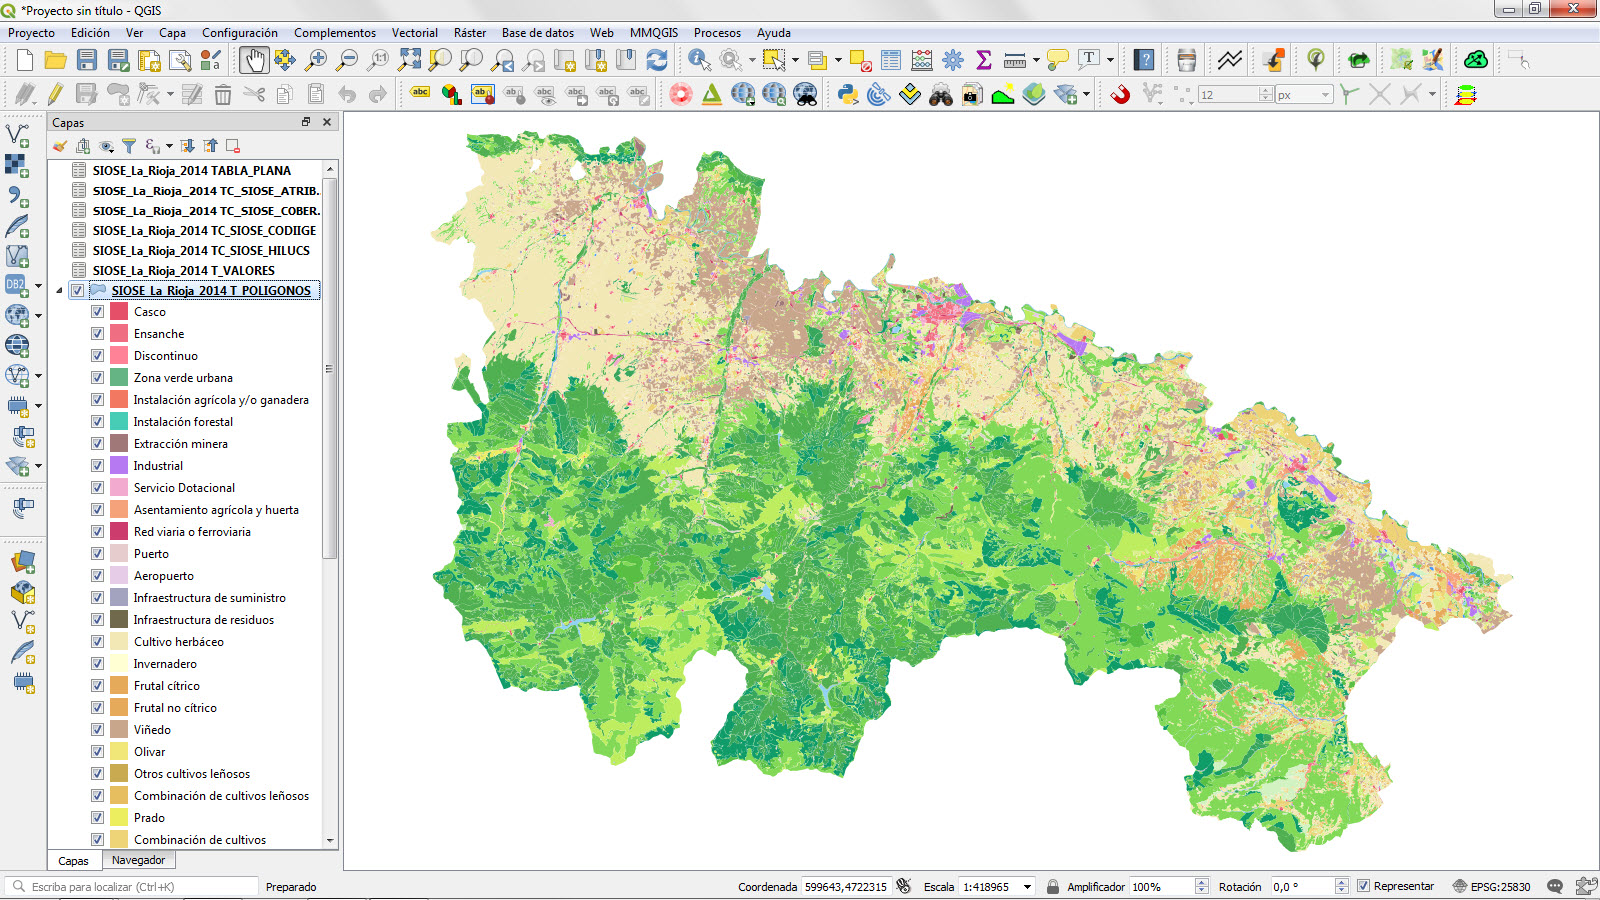
Task: Open the Complementos menu
Action: pyautogui.click(x=335, y=33)
